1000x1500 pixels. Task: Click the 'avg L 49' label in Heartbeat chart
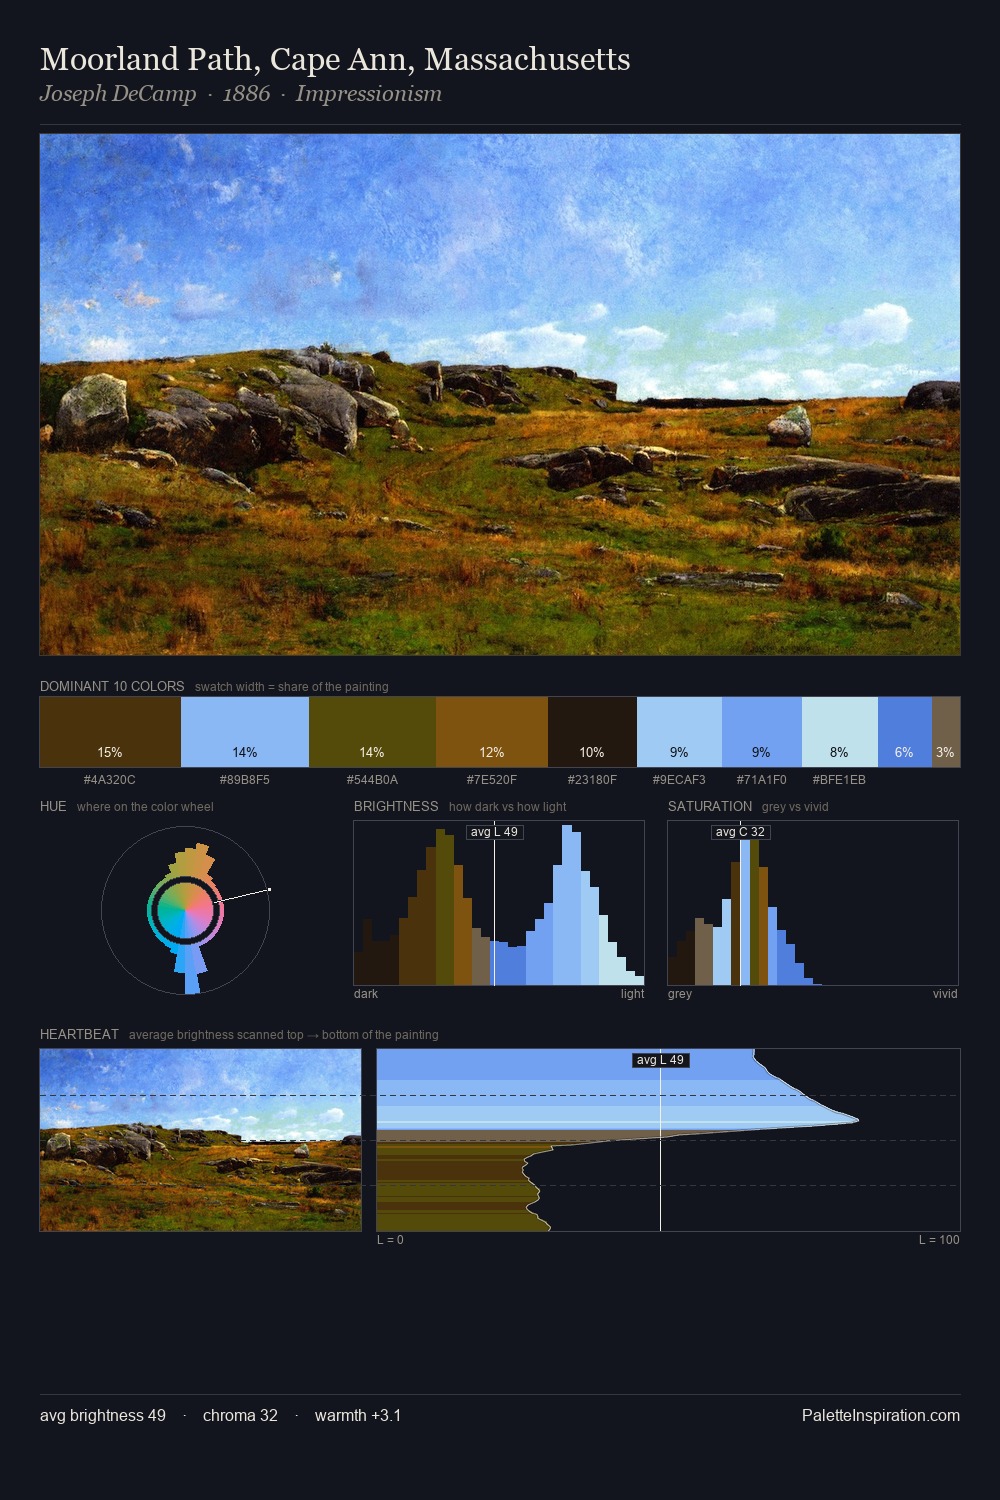660,1060
